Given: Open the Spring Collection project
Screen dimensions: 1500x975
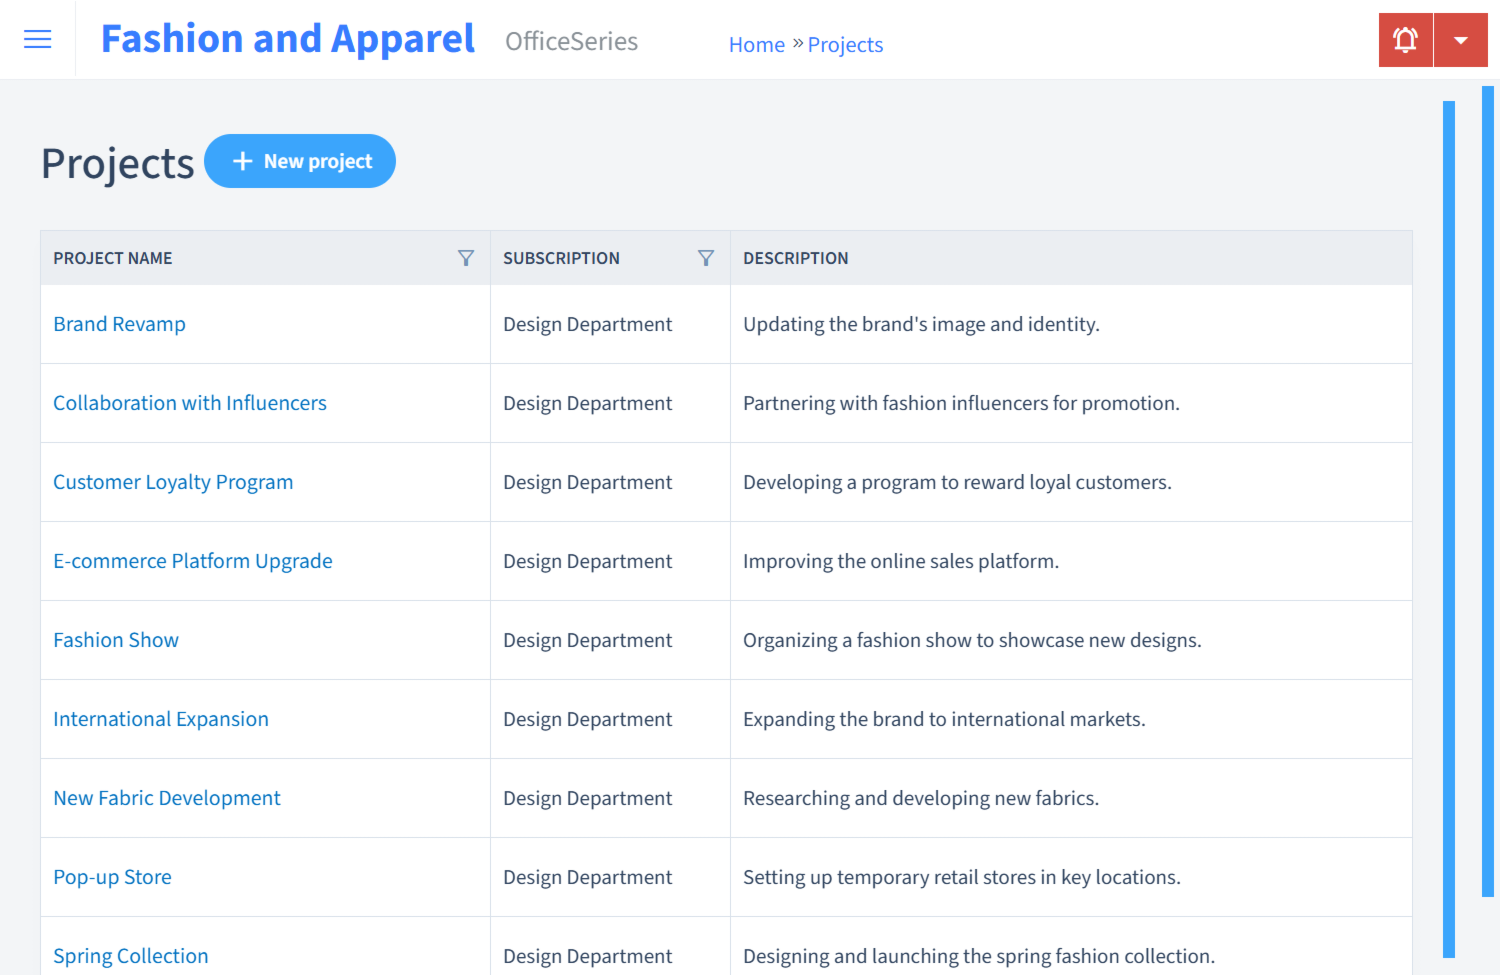Looking at the screenshot, I should tap(130, 956).
